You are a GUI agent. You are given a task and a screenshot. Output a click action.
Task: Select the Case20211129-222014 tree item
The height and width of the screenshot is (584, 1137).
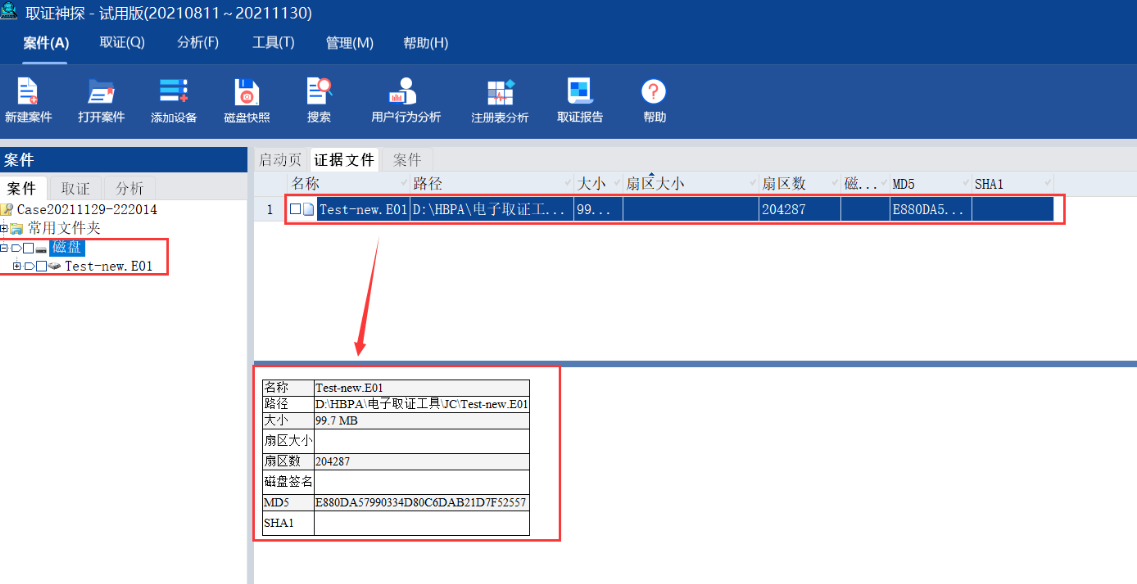(87, 209)
